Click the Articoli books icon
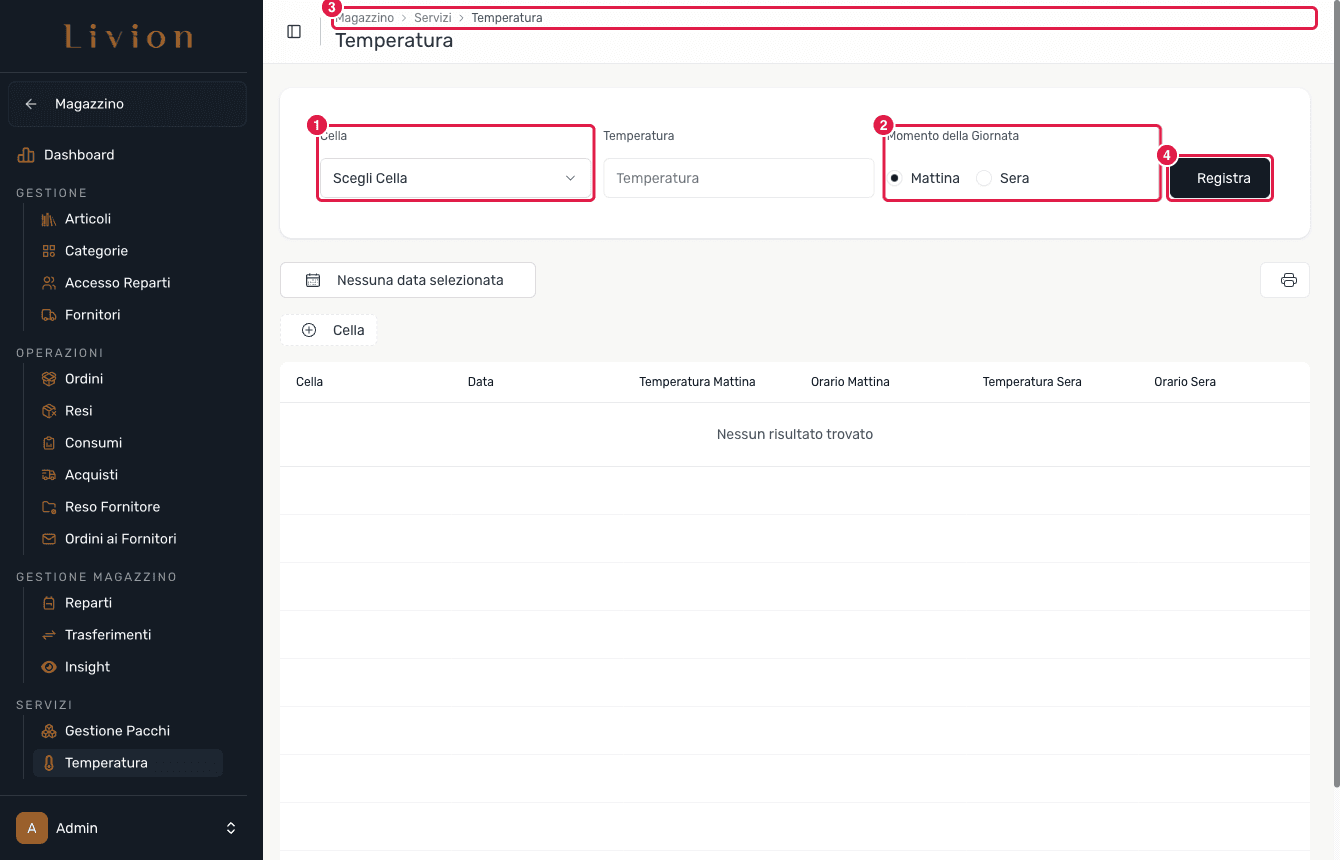The image size is (1340, 860). (x=48, y=219)
